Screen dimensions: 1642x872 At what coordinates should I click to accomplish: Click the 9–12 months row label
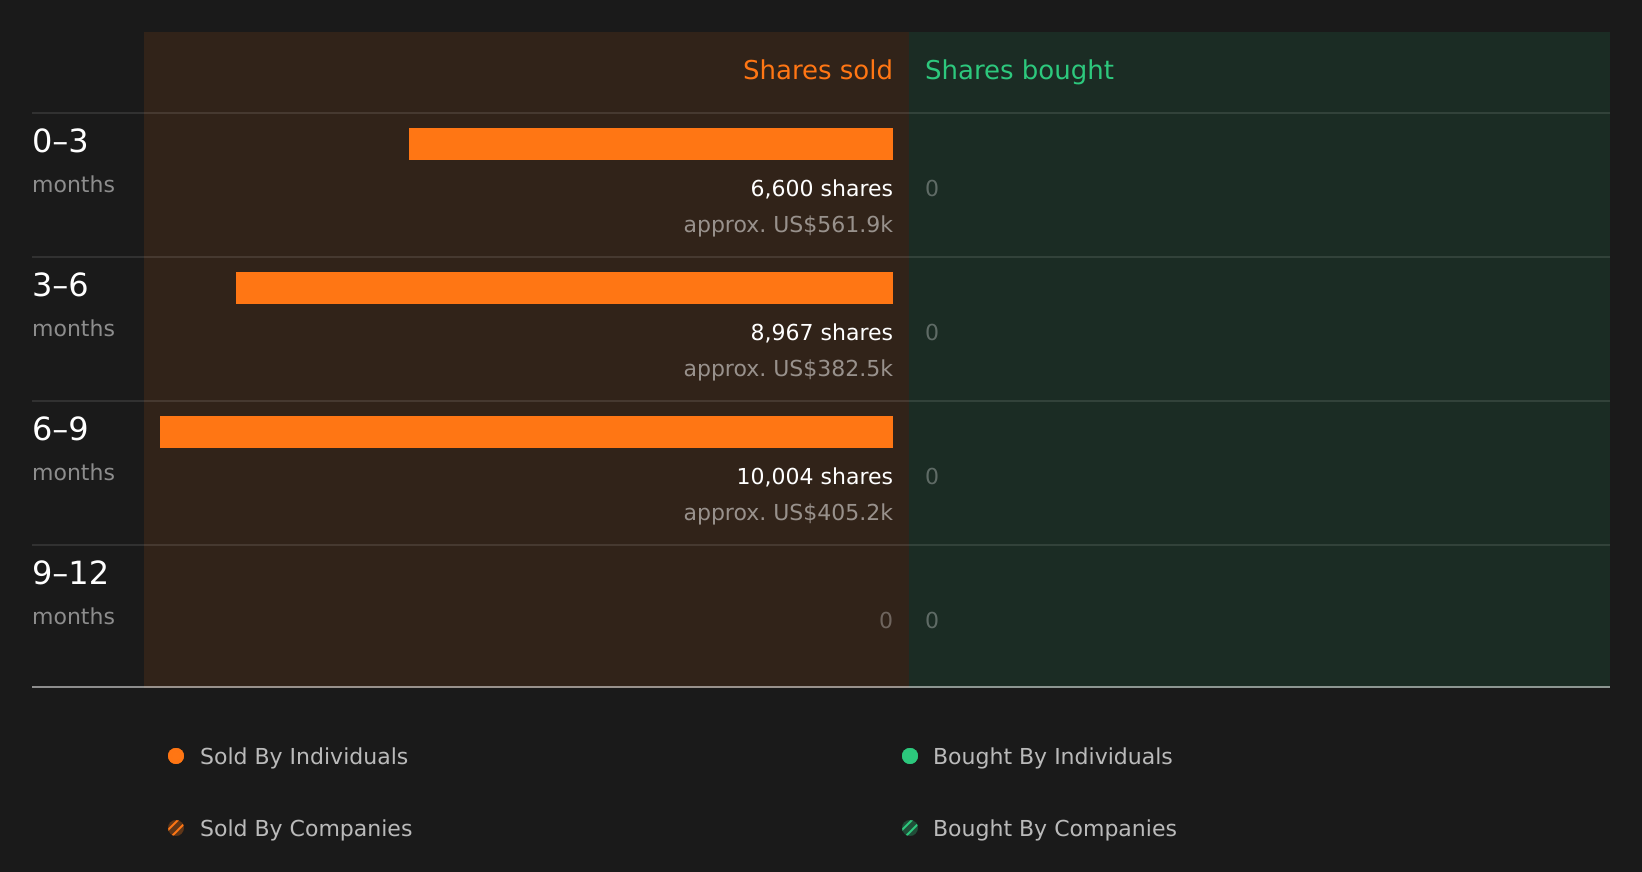click(x=73, y=593)
